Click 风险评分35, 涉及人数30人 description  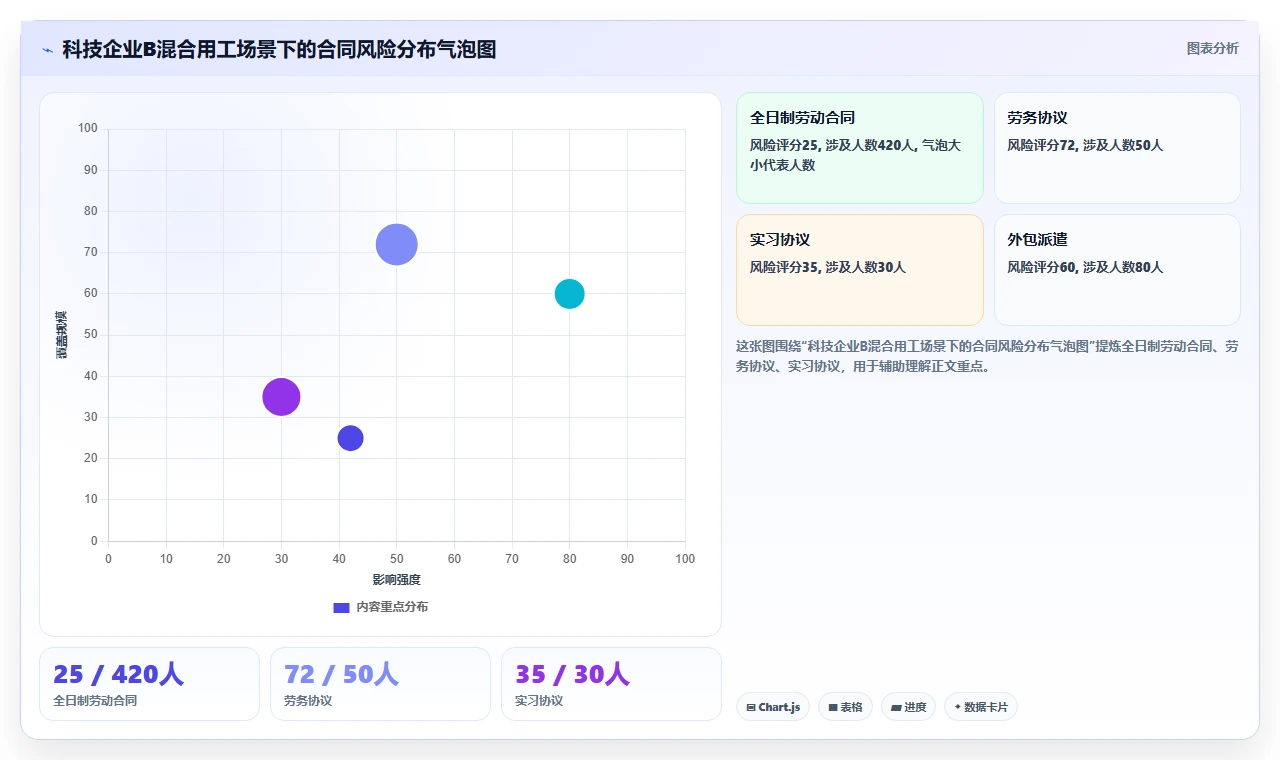[x=828, y=267]
